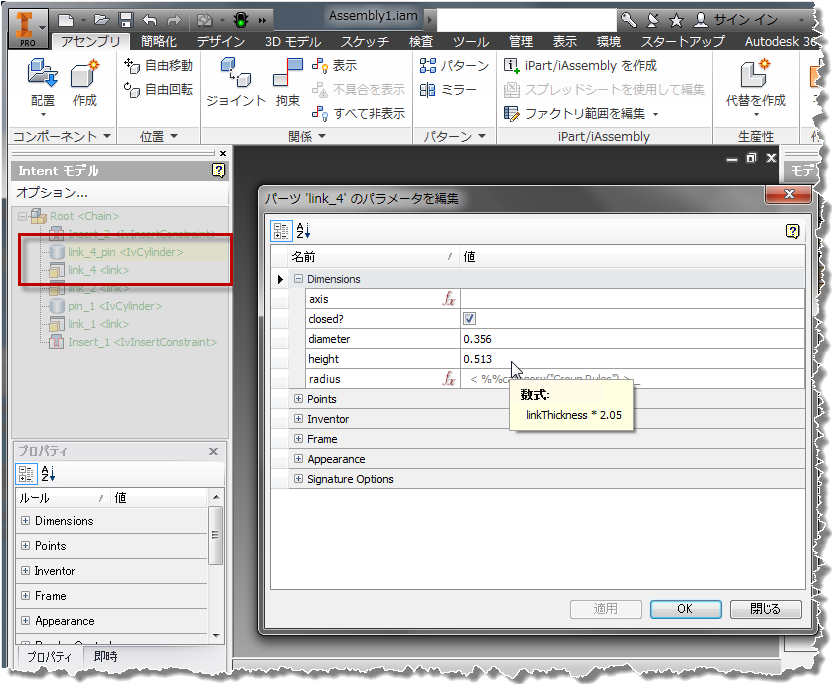The width and height of the screenshot is (832, 684).
Task: Open the コンポーネント panel dropdown
Action: (62, 136)
